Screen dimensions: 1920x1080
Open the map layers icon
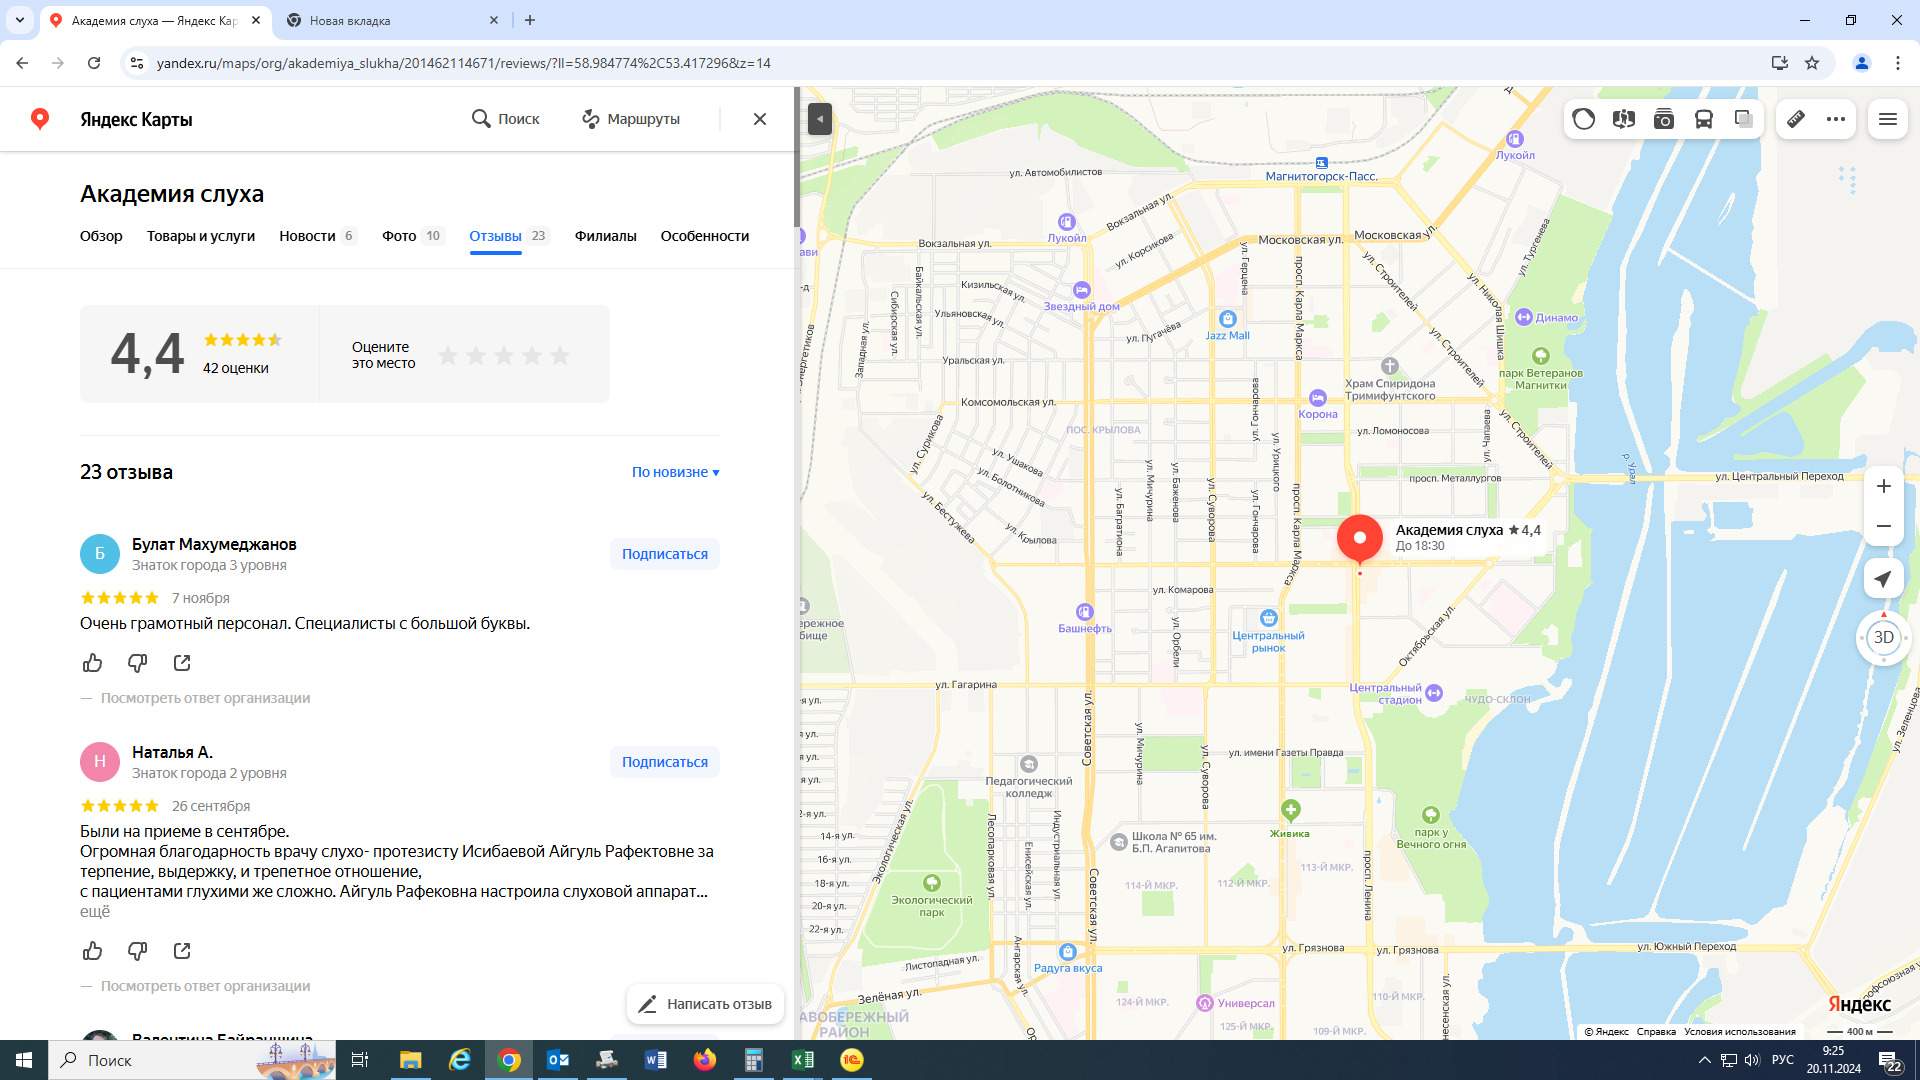point(1743,119)
